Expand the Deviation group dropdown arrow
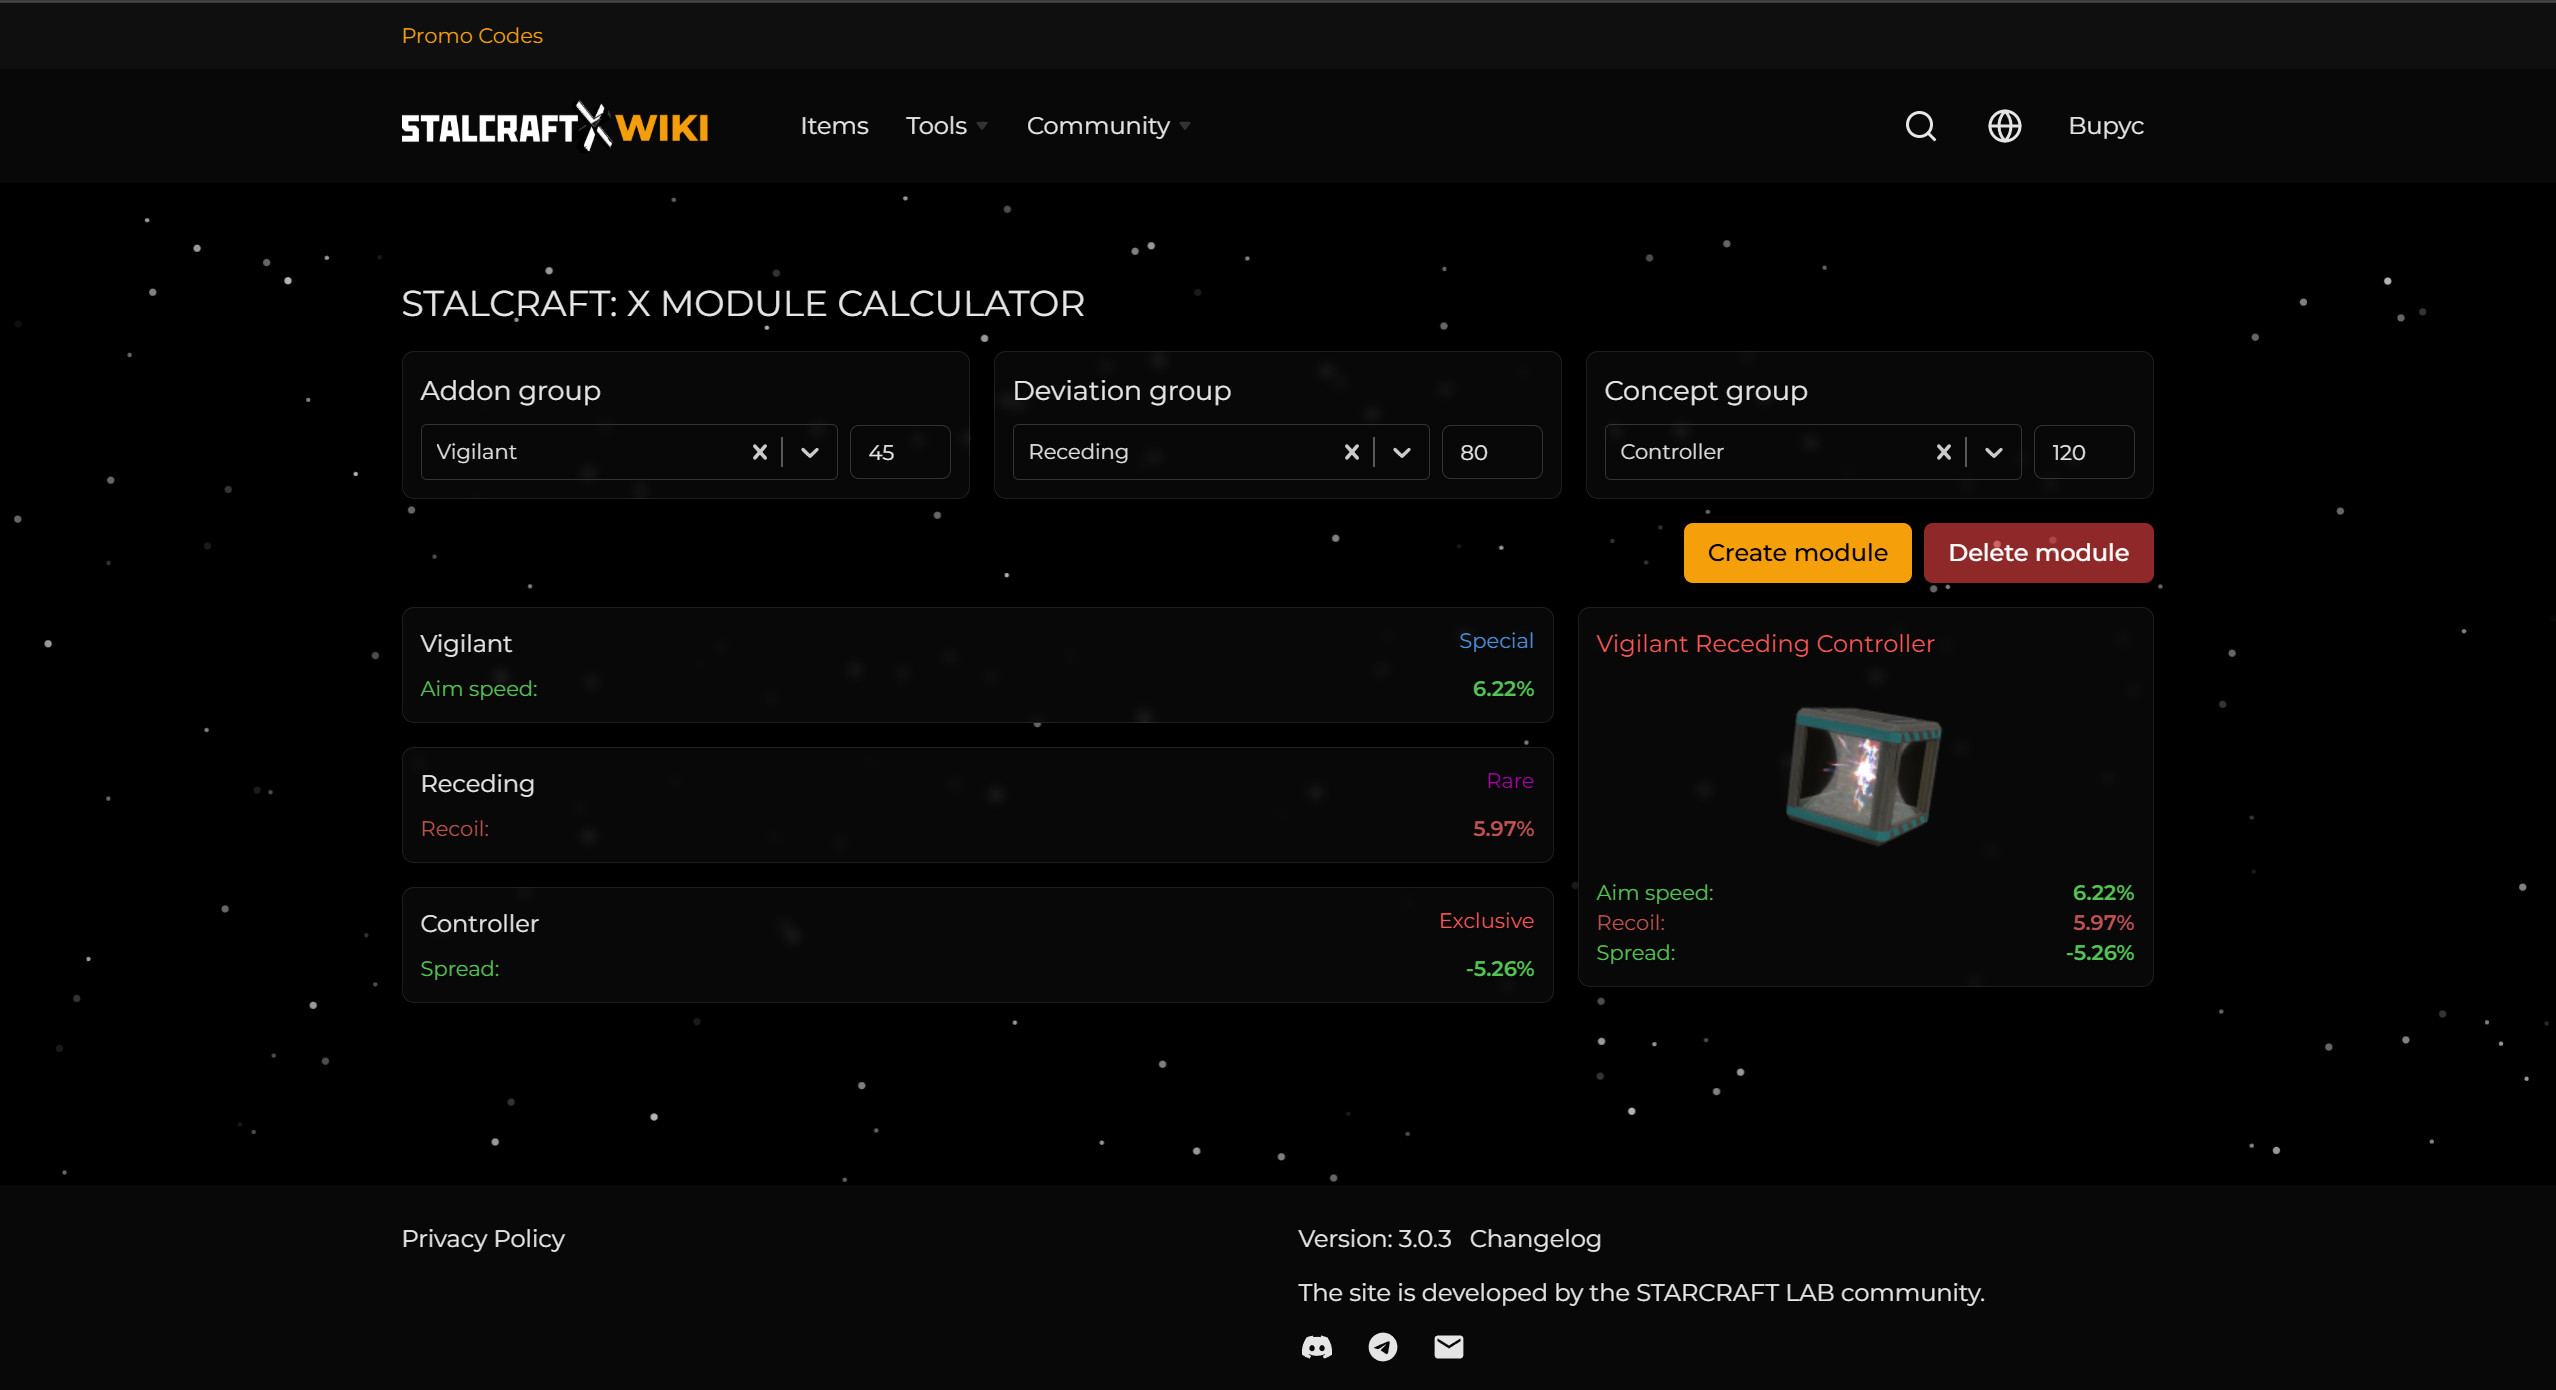The height and width of the screenshot is (1390, 2556). click(x=1402, y=452)
